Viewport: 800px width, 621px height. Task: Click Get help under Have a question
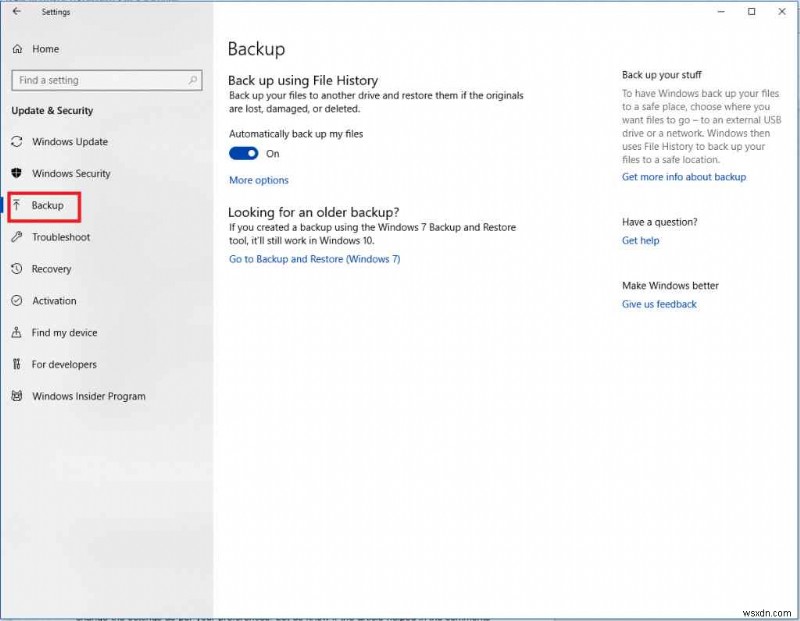(640, 241)
